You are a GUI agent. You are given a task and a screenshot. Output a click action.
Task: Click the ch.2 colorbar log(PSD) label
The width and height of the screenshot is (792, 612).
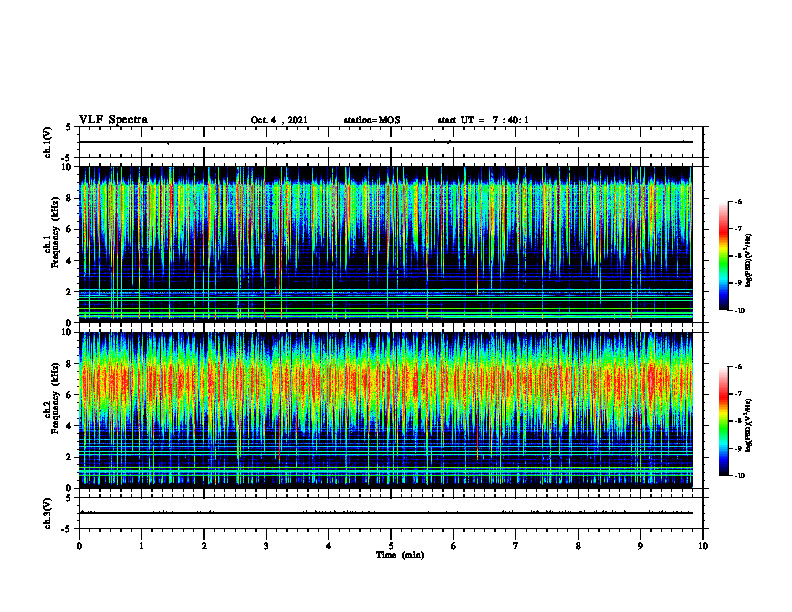pyautogui.click(x=749, y=426)
